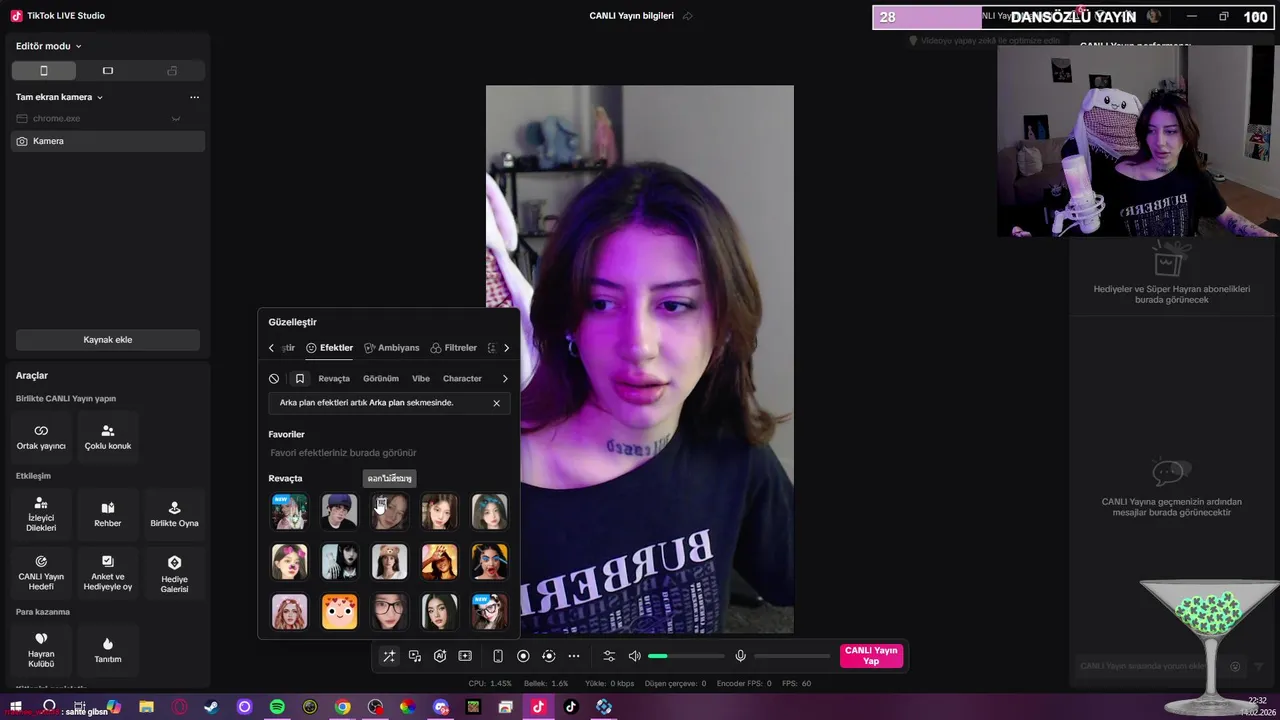
Task: Open Spotify from the taskbar
Action: [x=277, y=707]
